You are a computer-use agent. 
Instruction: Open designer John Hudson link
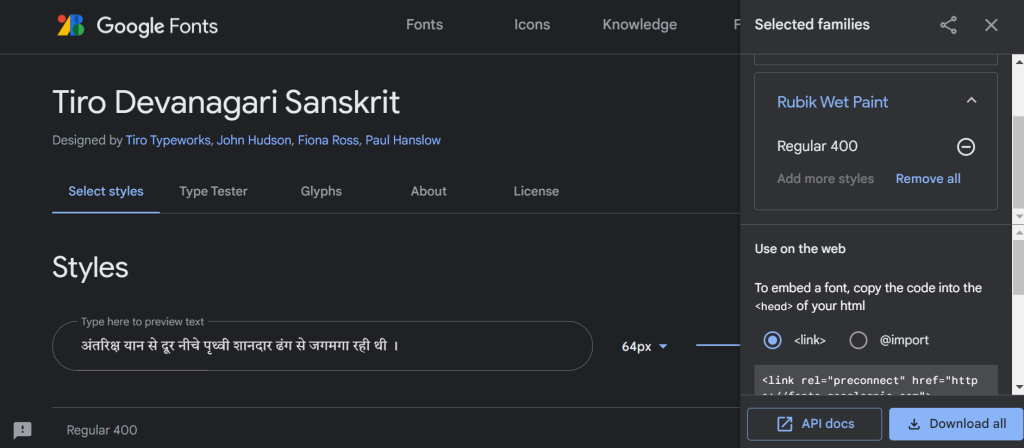click(254, 140)
